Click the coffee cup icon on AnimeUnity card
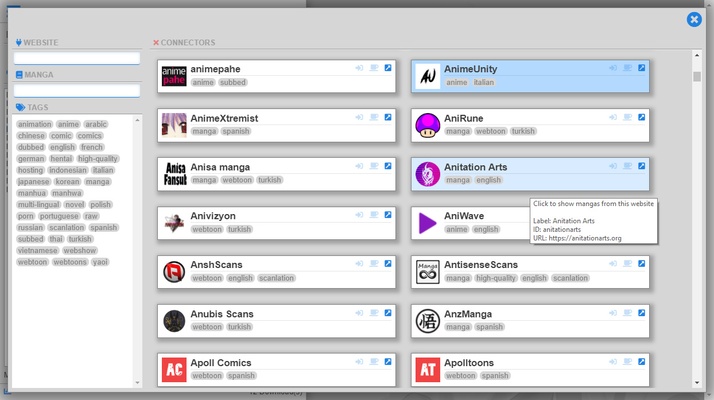The height and width of the screenshot is (400, 714). click(627, 68)
